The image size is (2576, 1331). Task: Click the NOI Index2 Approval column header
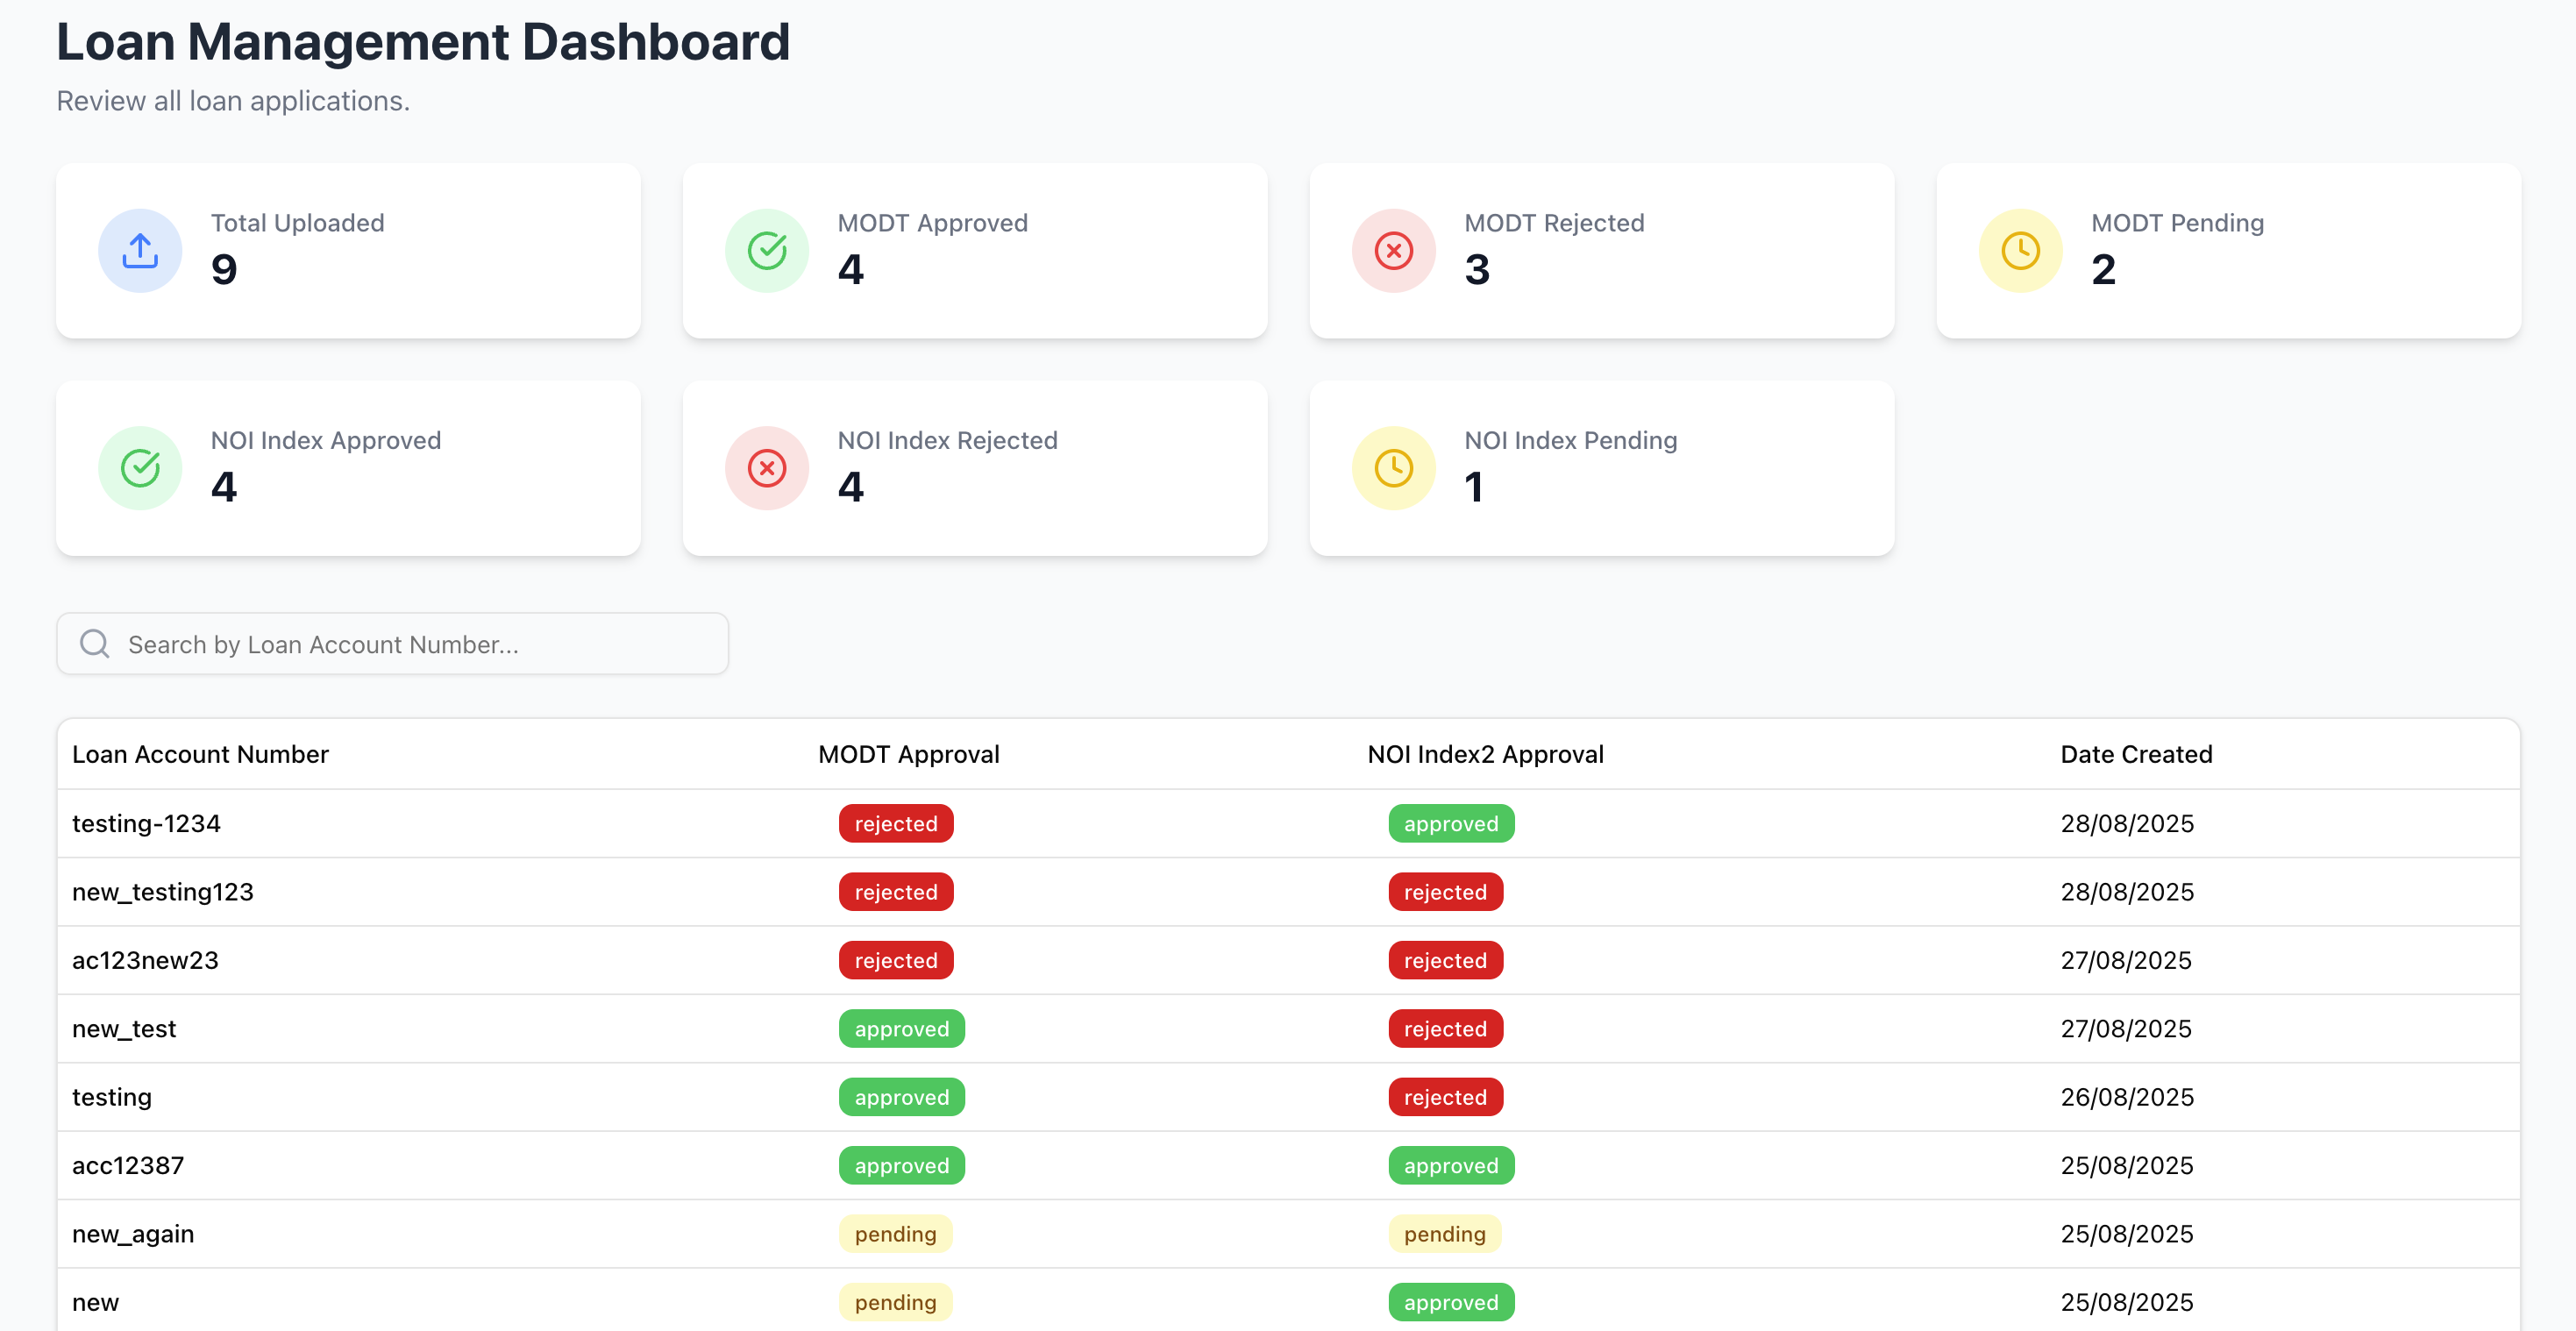[1485, 754]
